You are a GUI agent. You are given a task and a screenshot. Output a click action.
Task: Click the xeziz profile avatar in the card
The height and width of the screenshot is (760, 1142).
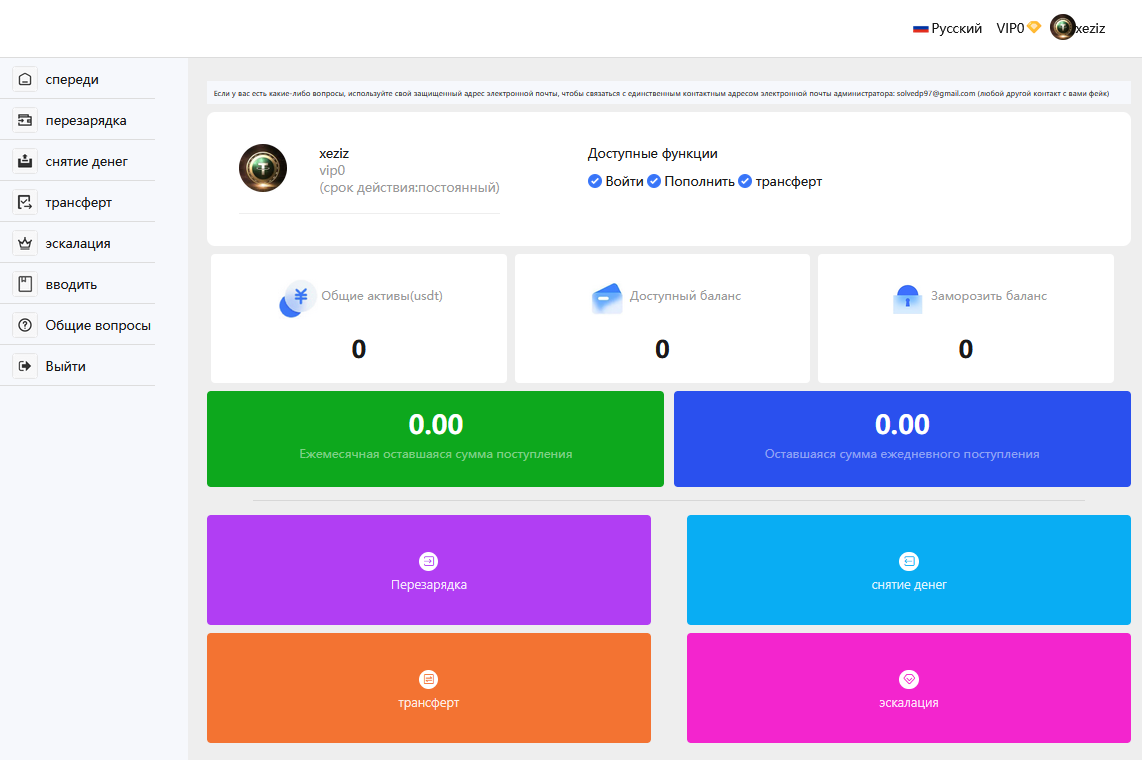(263, 168)
